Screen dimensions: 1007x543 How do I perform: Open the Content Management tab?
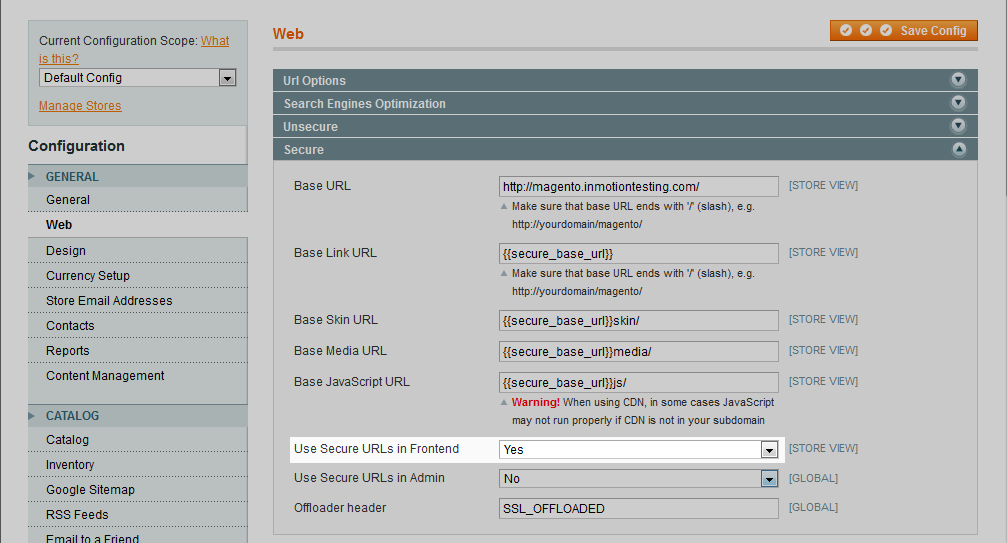coord(105,376)
